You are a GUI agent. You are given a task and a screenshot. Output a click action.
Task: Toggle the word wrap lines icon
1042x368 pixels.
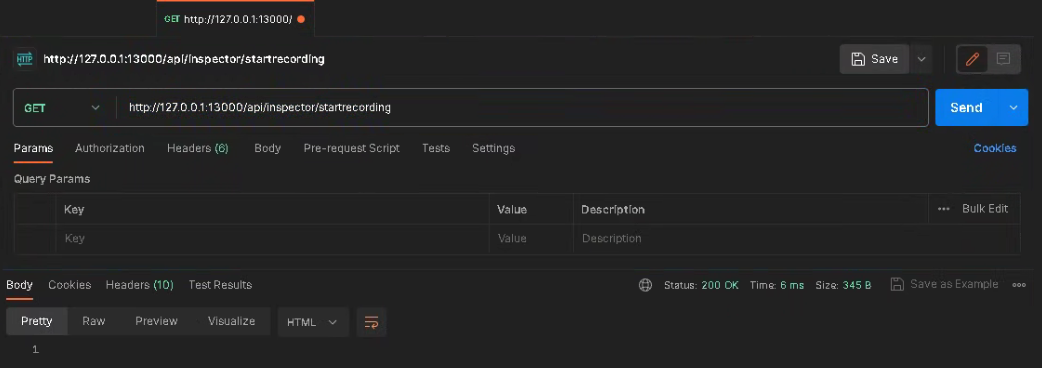(x=371, y=322)
